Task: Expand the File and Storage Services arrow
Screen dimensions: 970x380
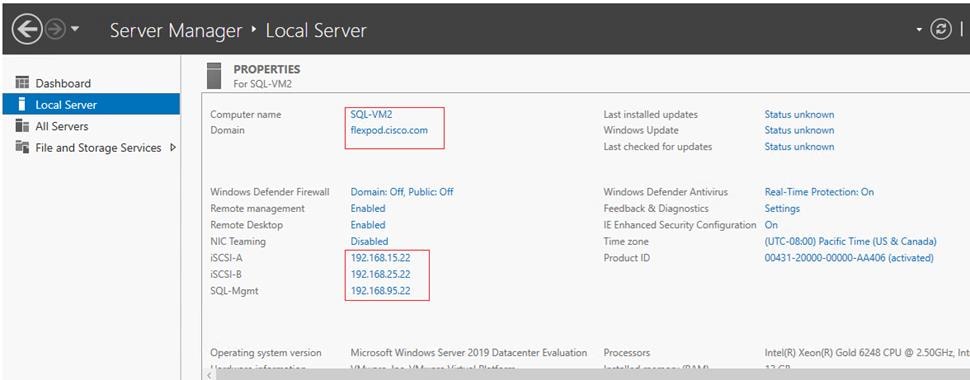Action: 173,147
